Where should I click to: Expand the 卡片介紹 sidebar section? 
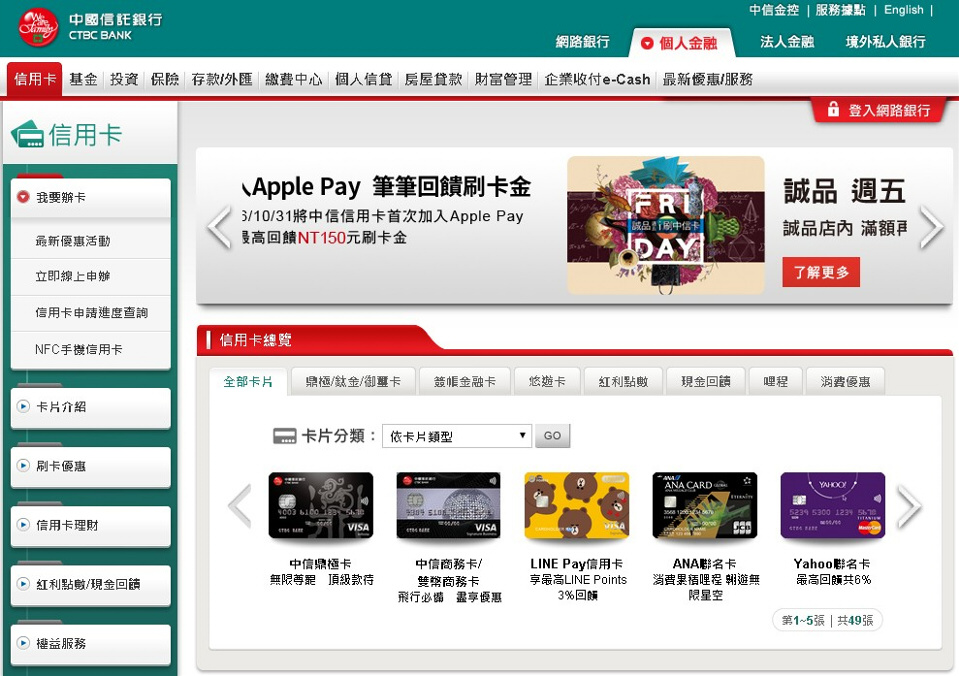pyautogui.click(x=91, y=407)
